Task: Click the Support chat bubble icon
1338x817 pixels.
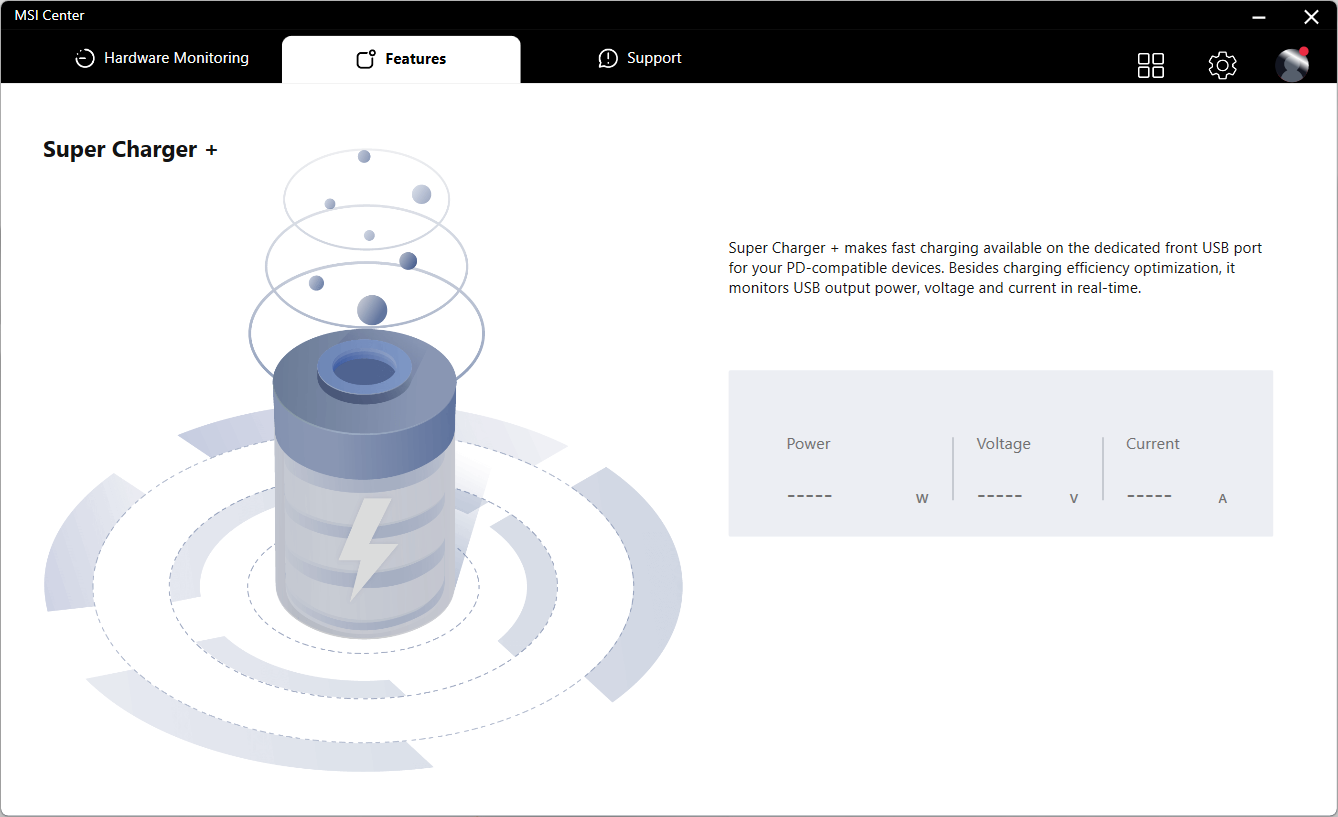Action: 608,59
